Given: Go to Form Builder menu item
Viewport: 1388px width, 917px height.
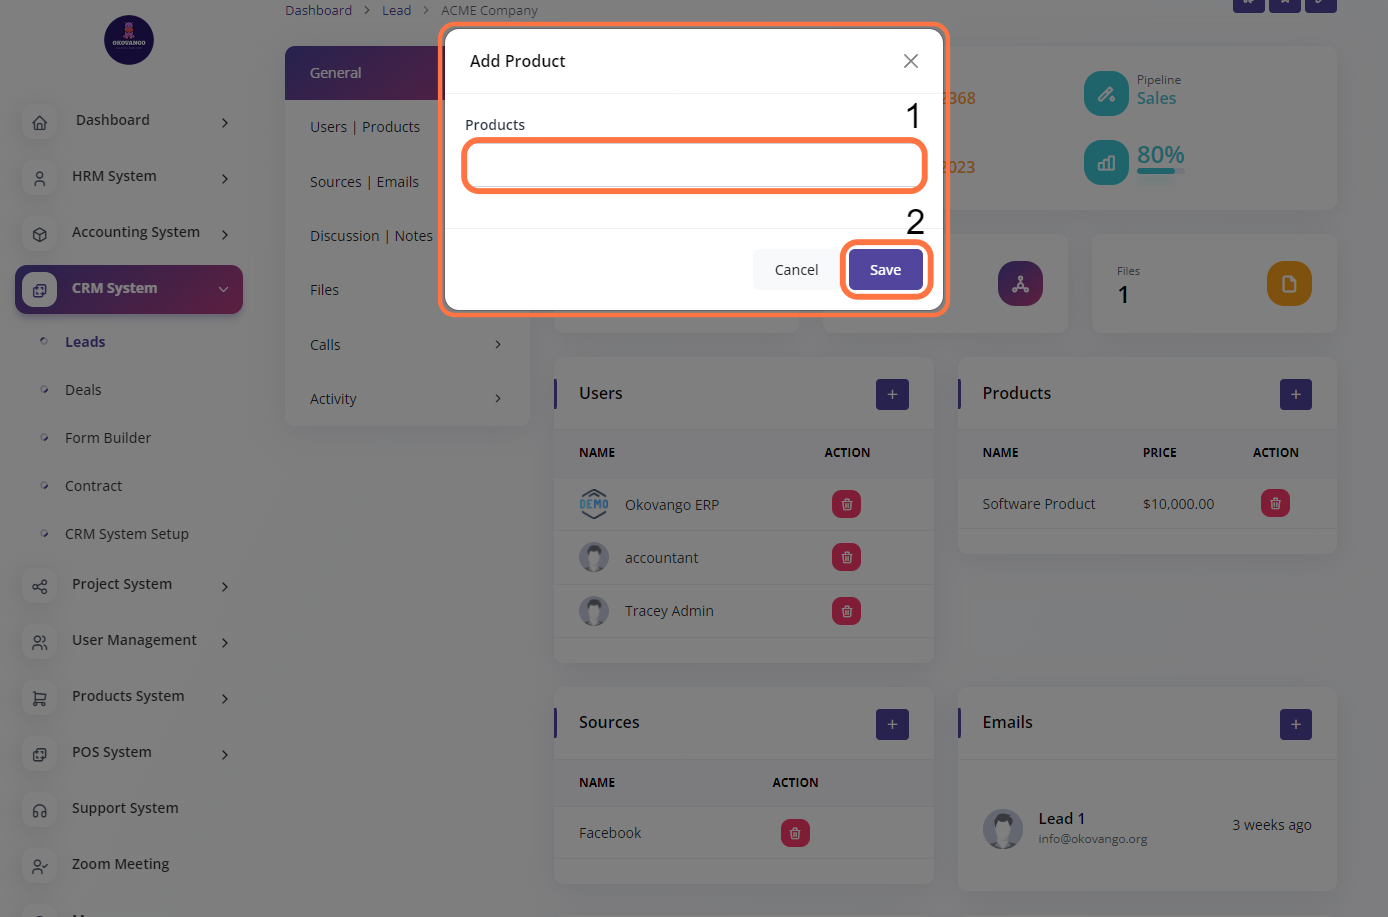Looking at the screenshot, I should pos(108,438).
